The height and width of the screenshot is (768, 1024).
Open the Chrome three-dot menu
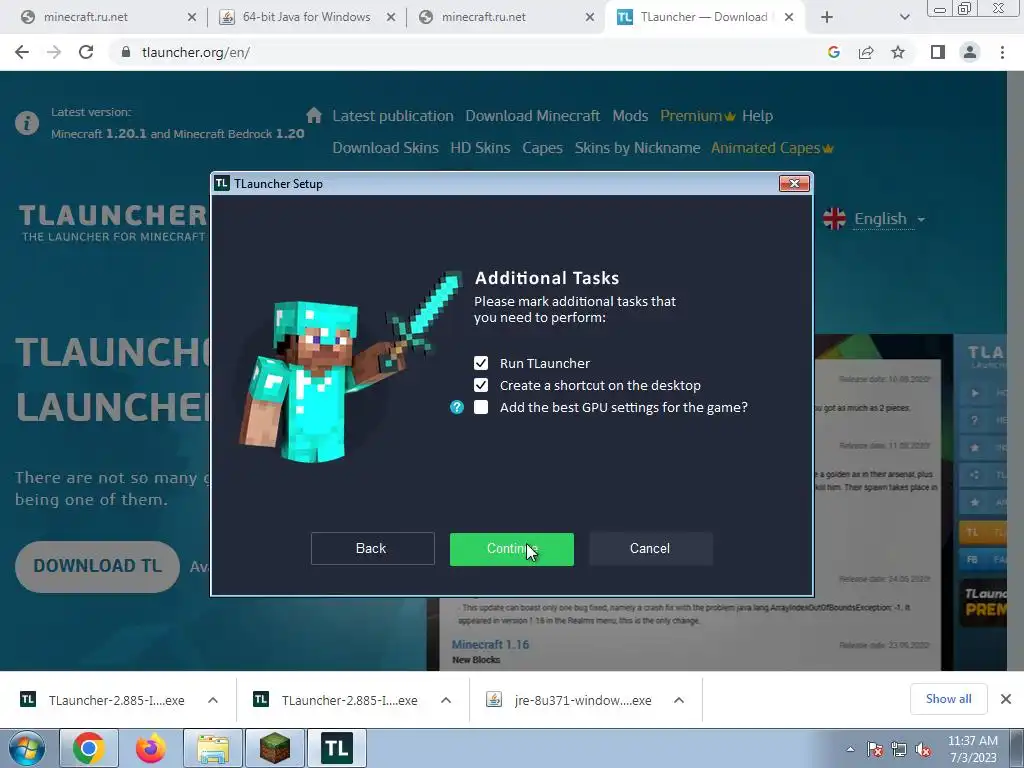(1002, 52)
